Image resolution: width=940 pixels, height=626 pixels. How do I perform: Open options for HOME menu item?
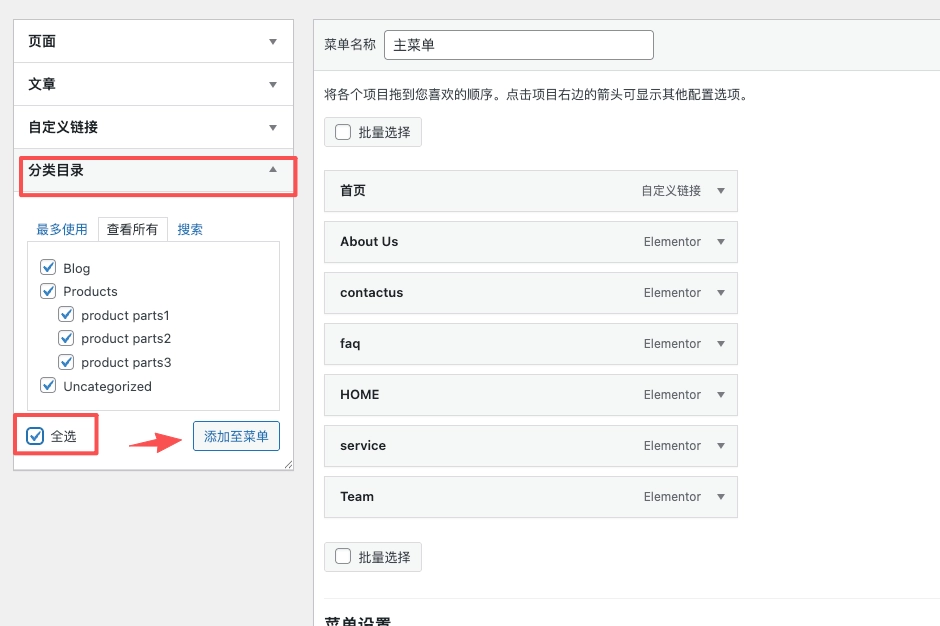pyautogui.click(x=721, y=395)
